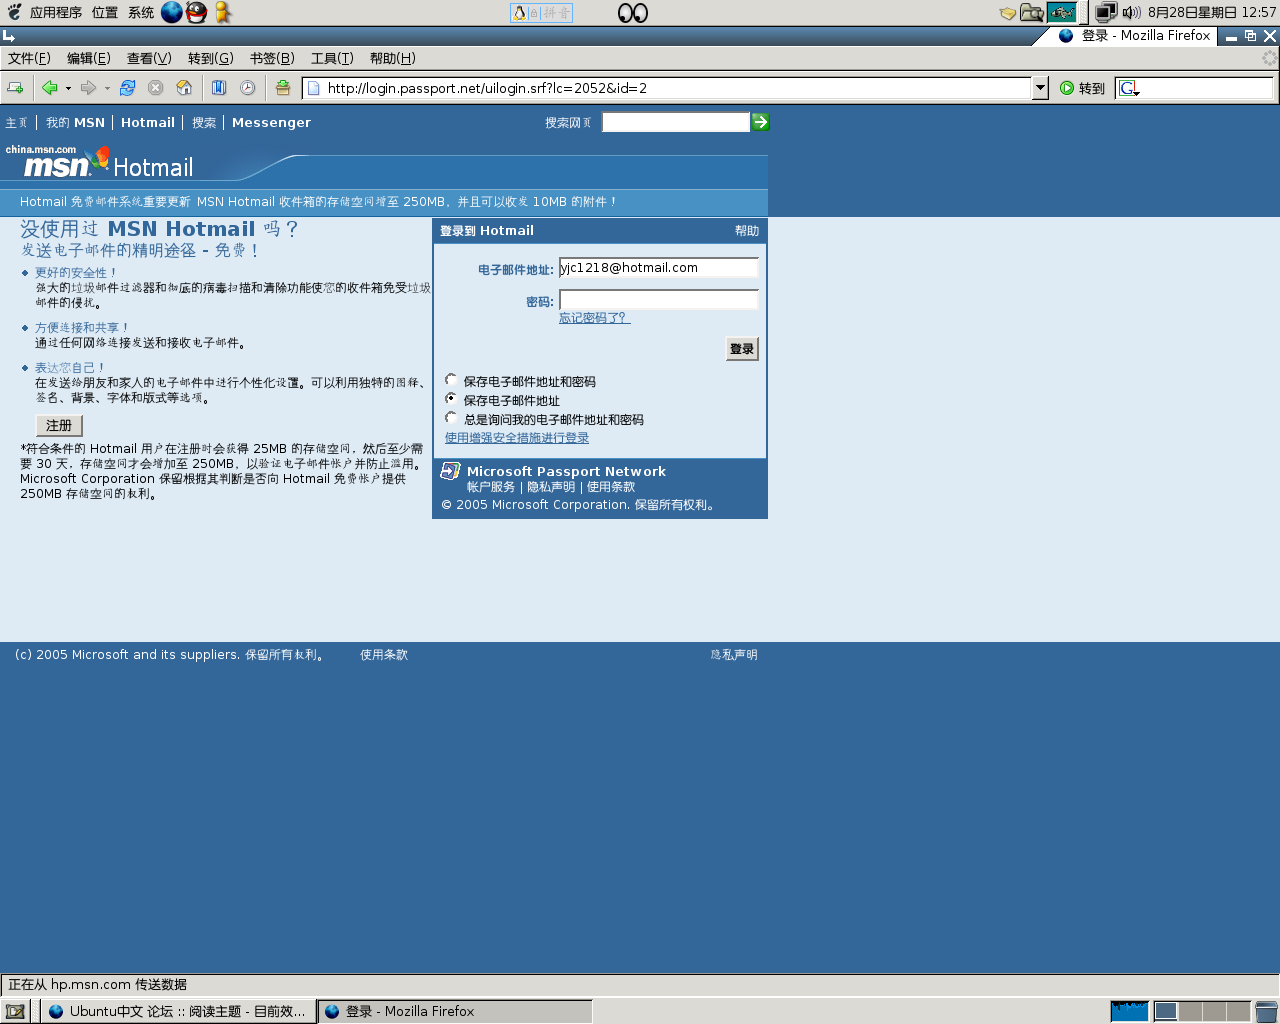Click the rolling eyes applet
The width and height of the screenshot is (1280, 1024).
(633, 13)
